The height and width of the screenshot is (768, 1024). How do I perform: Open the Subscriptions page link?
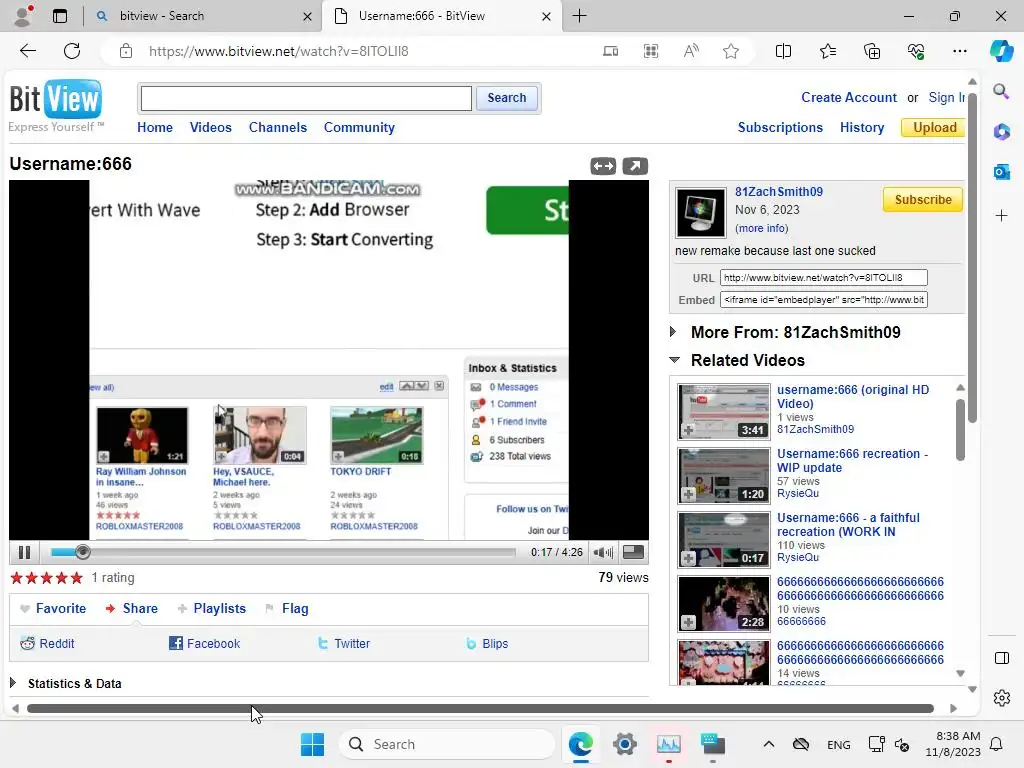(x=780, y=127)
